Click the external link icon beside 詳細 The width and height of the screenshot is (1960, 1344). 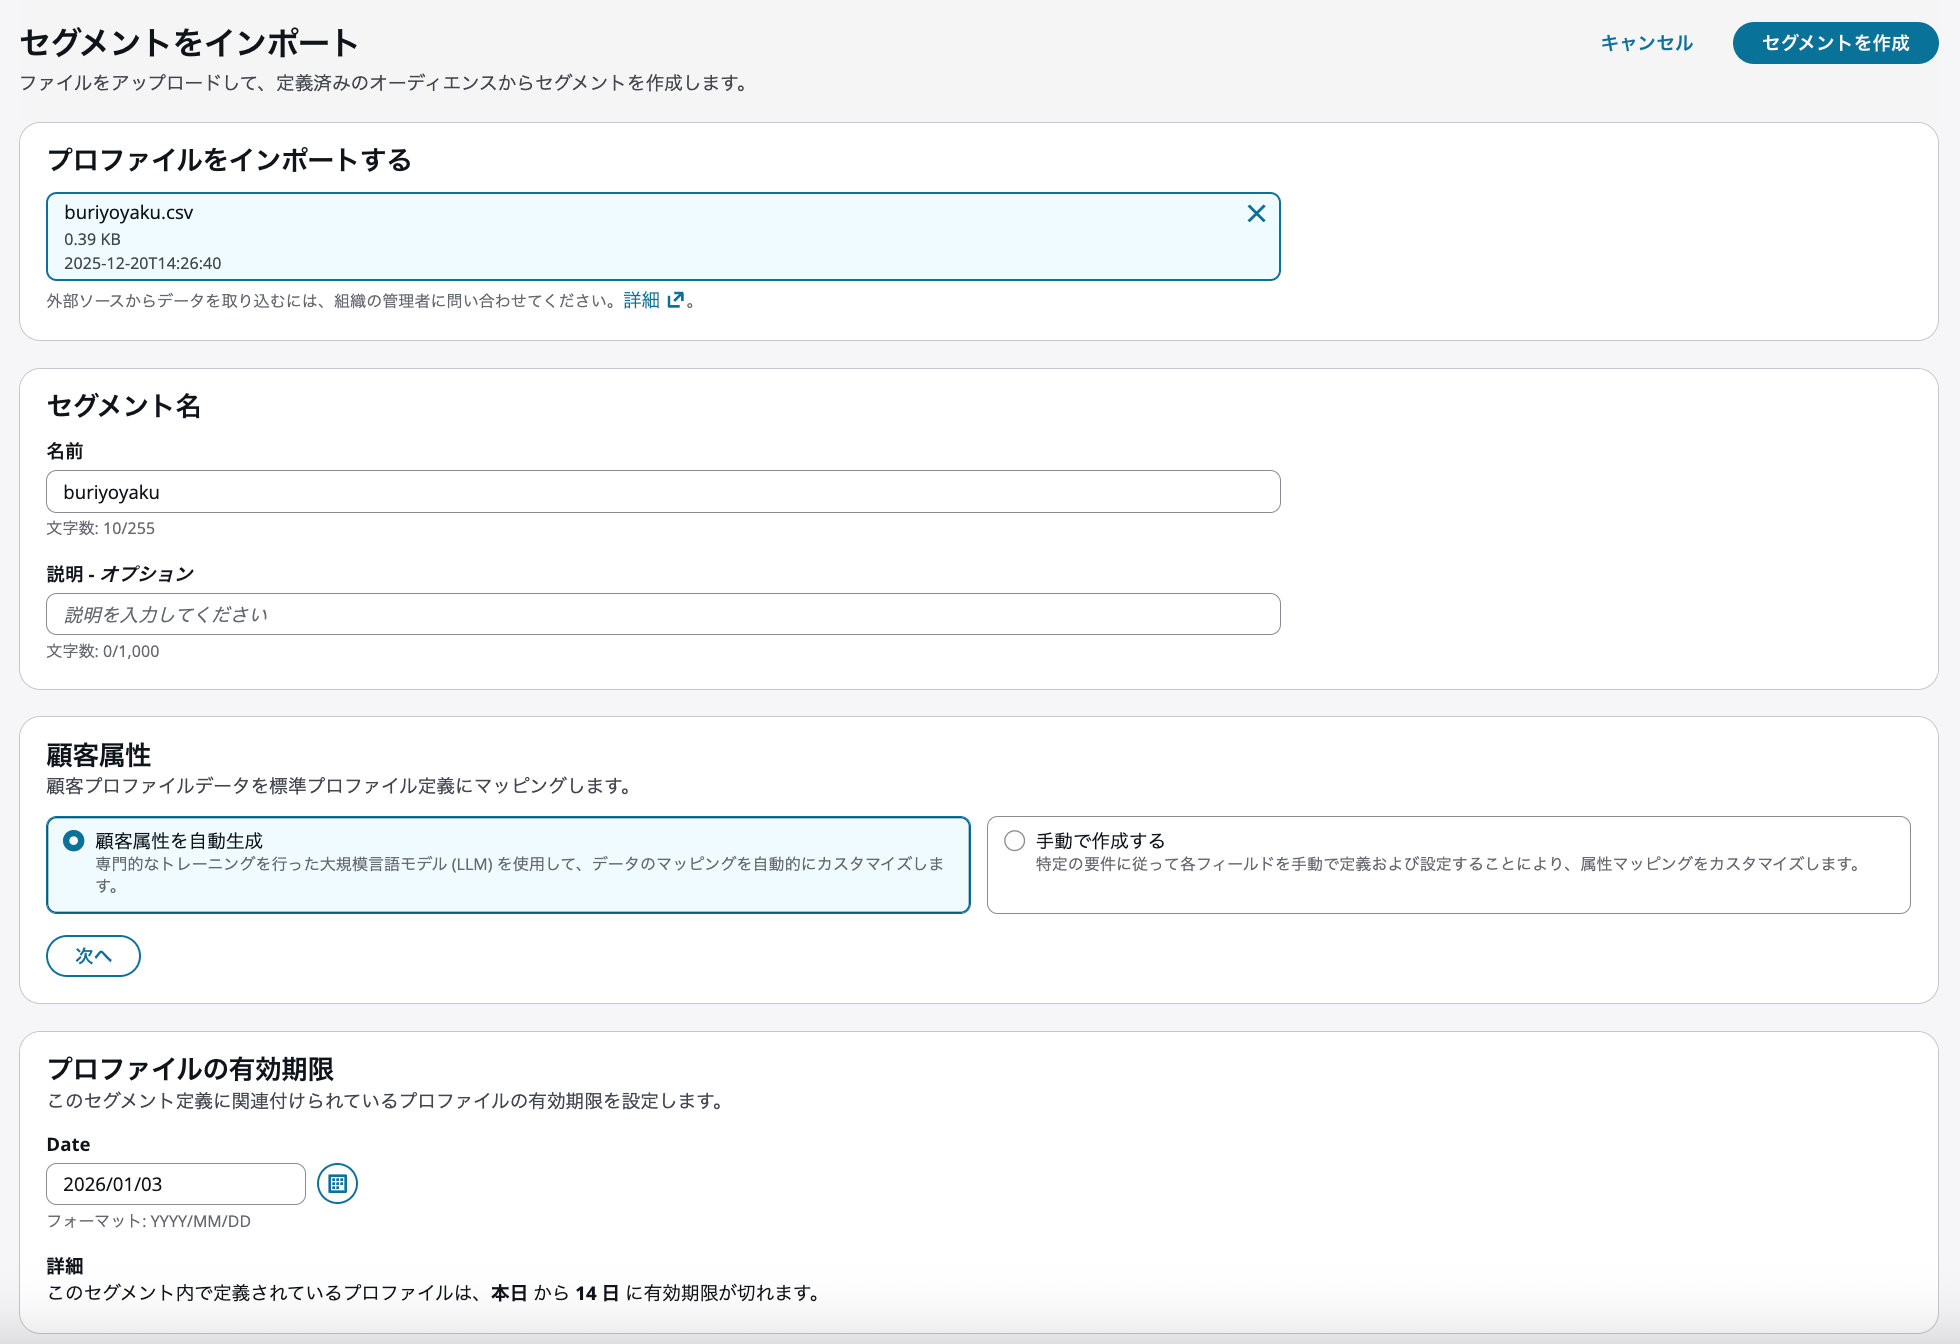676,300
